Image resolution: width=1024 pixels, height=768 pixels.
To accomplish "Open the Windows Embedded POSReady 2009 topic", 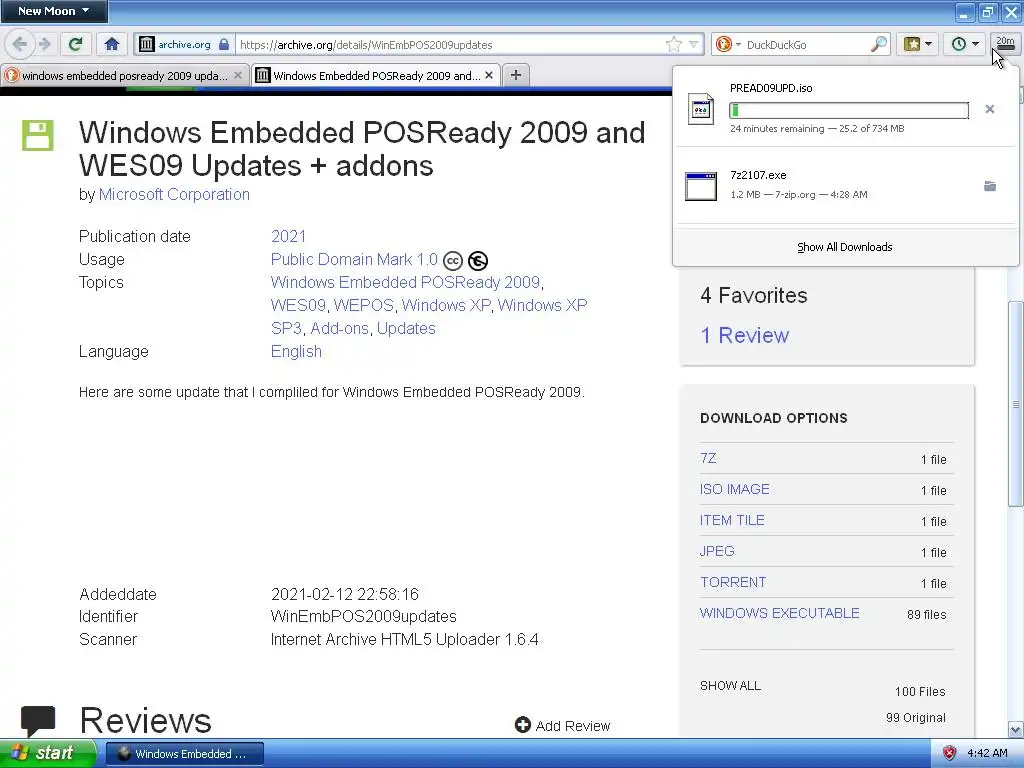I will tap(405, 282).
